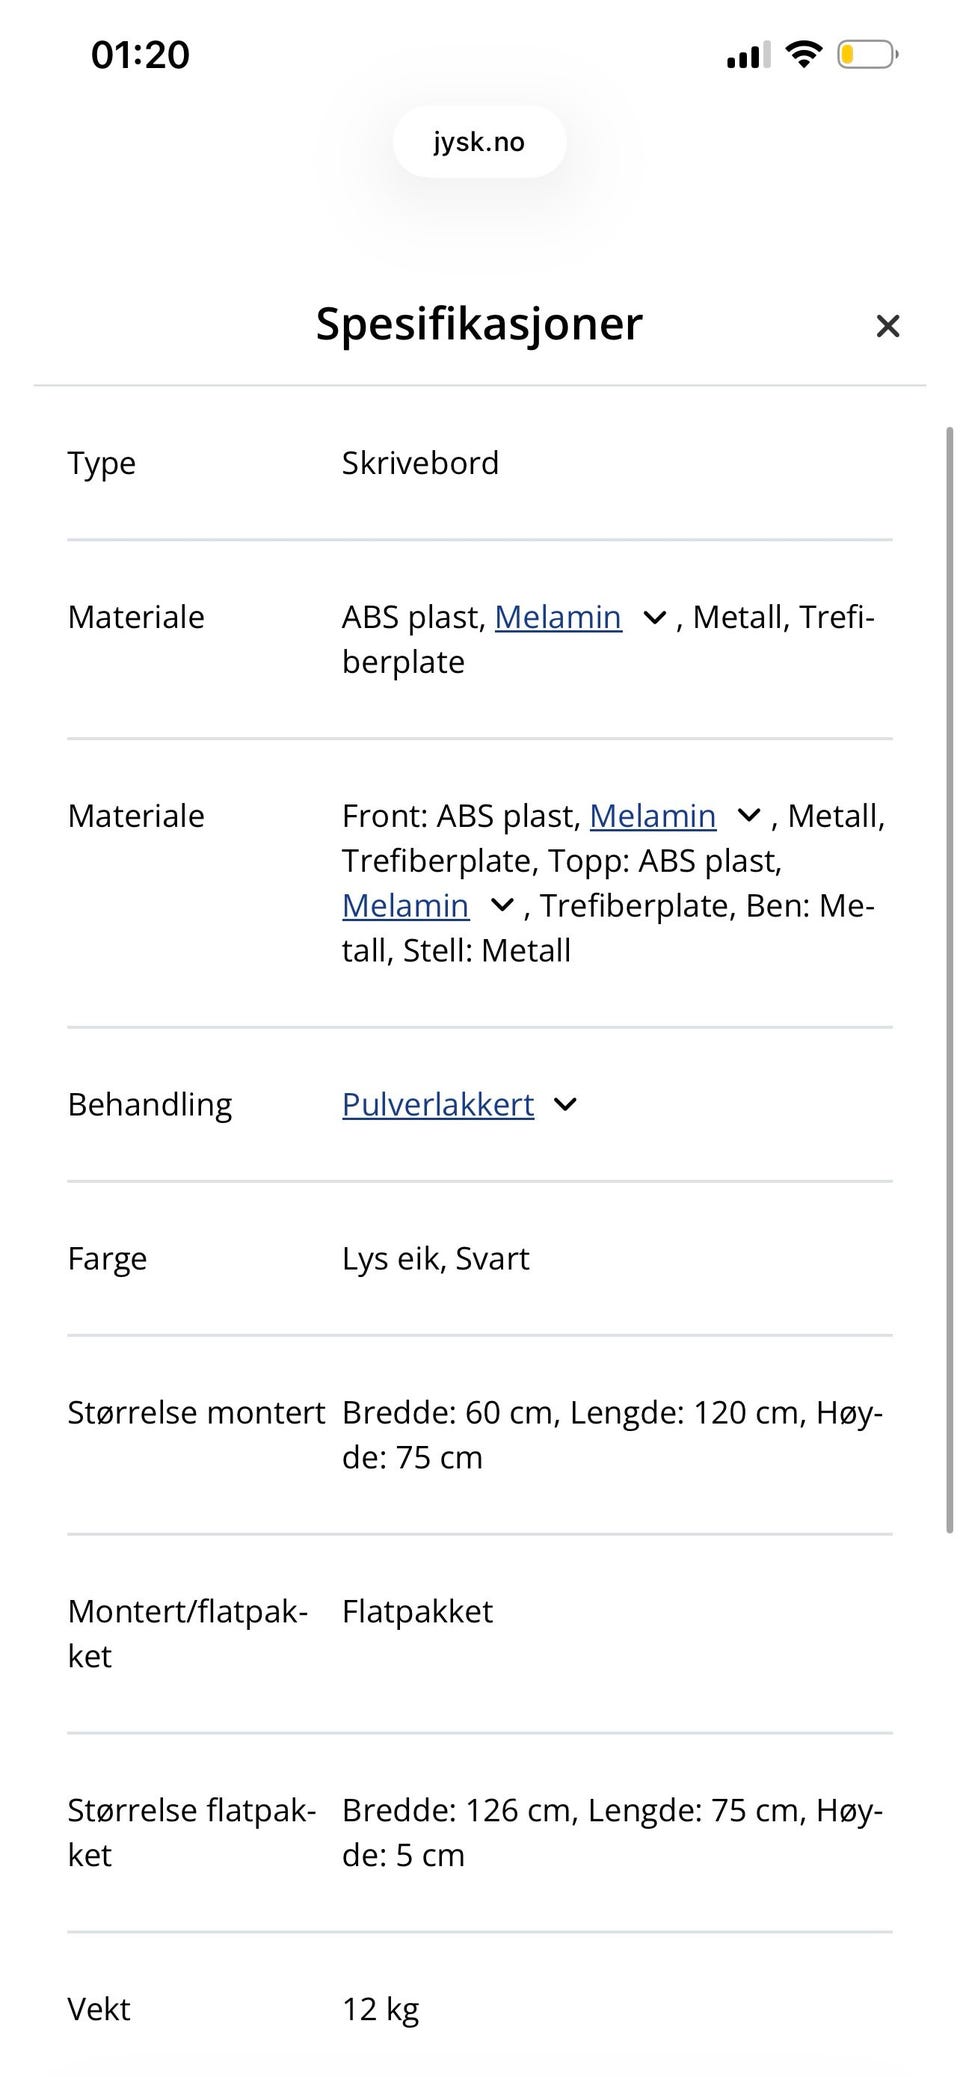Tap the X icon beside Spesifikasjoner
960x2077 pixels.
[x=888, y=326]
